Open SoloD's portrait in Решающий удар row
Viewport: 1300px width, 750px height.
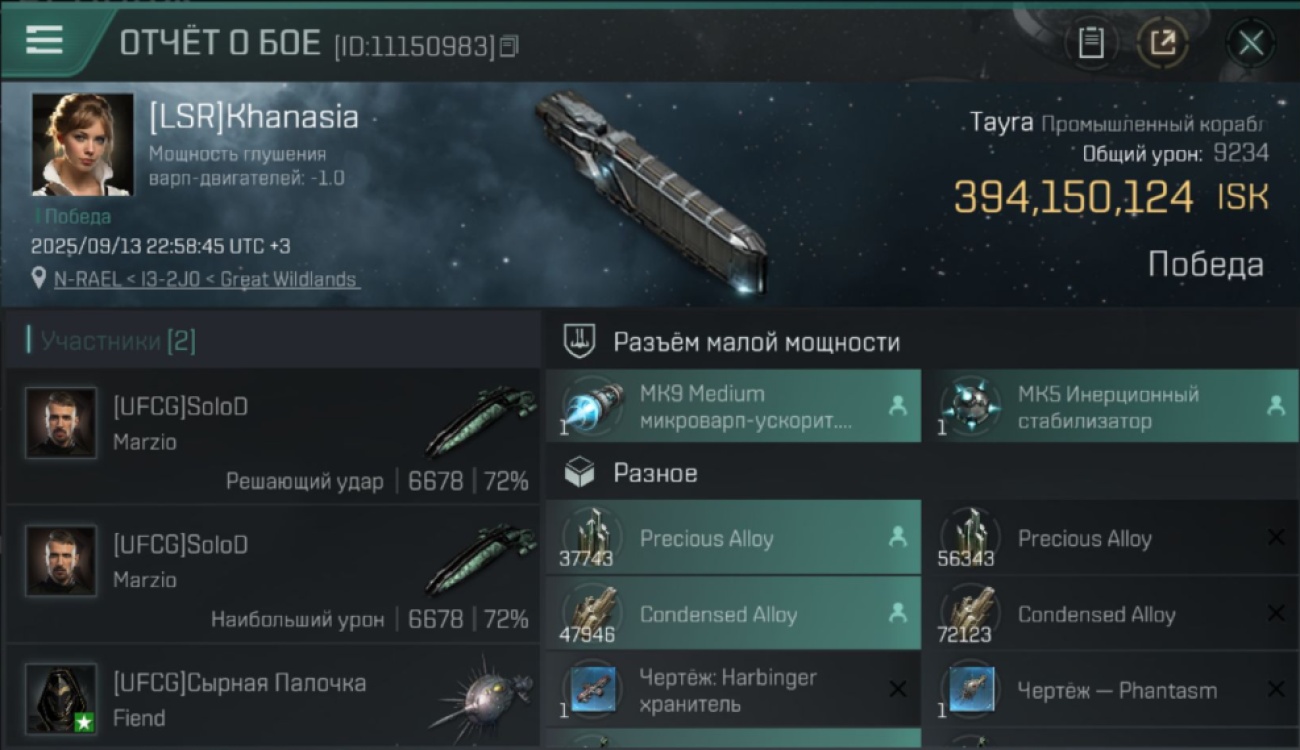click(x=61, y=423)
